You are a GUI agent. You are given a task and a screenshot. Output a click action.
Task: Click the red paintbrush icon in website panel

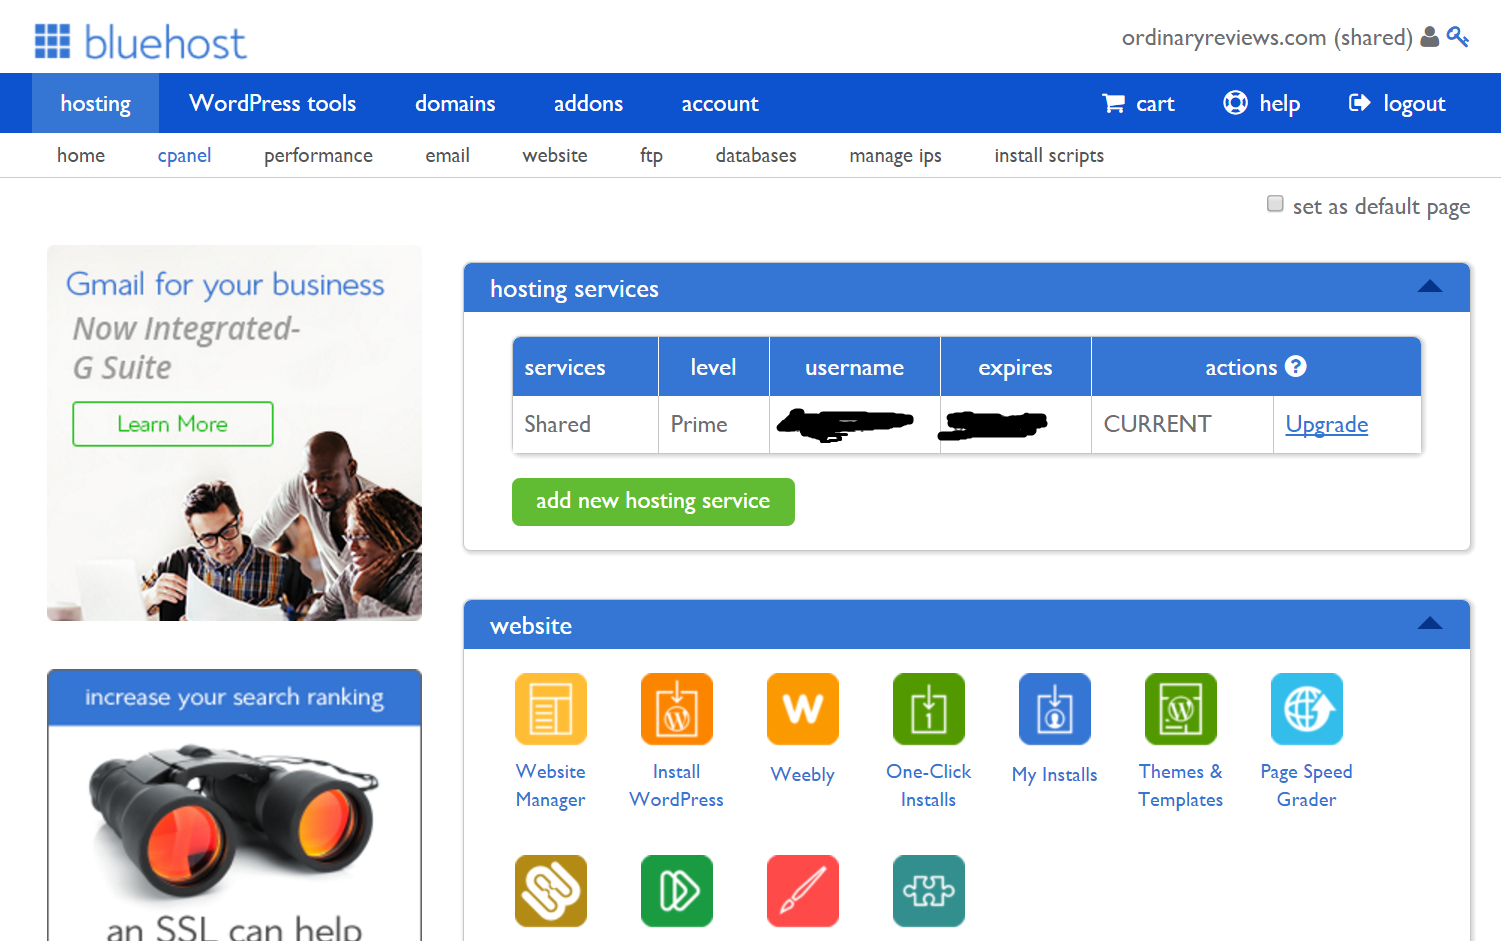(x=803, y=891)
